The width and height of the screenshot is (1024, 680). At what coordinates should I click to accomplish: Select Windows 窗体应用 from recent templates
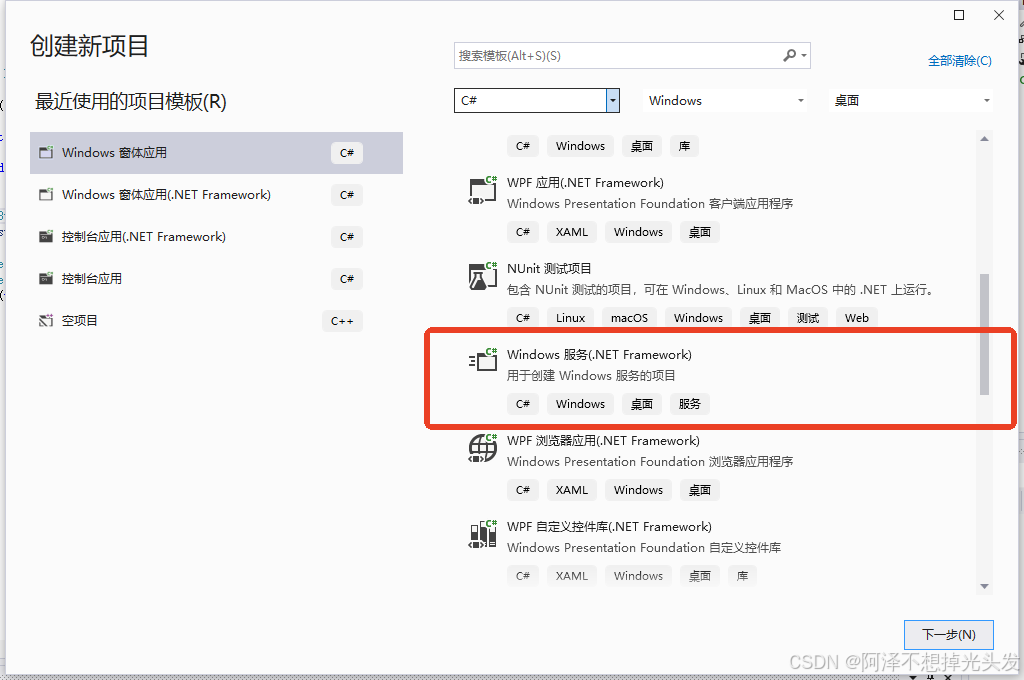(216, 153)
